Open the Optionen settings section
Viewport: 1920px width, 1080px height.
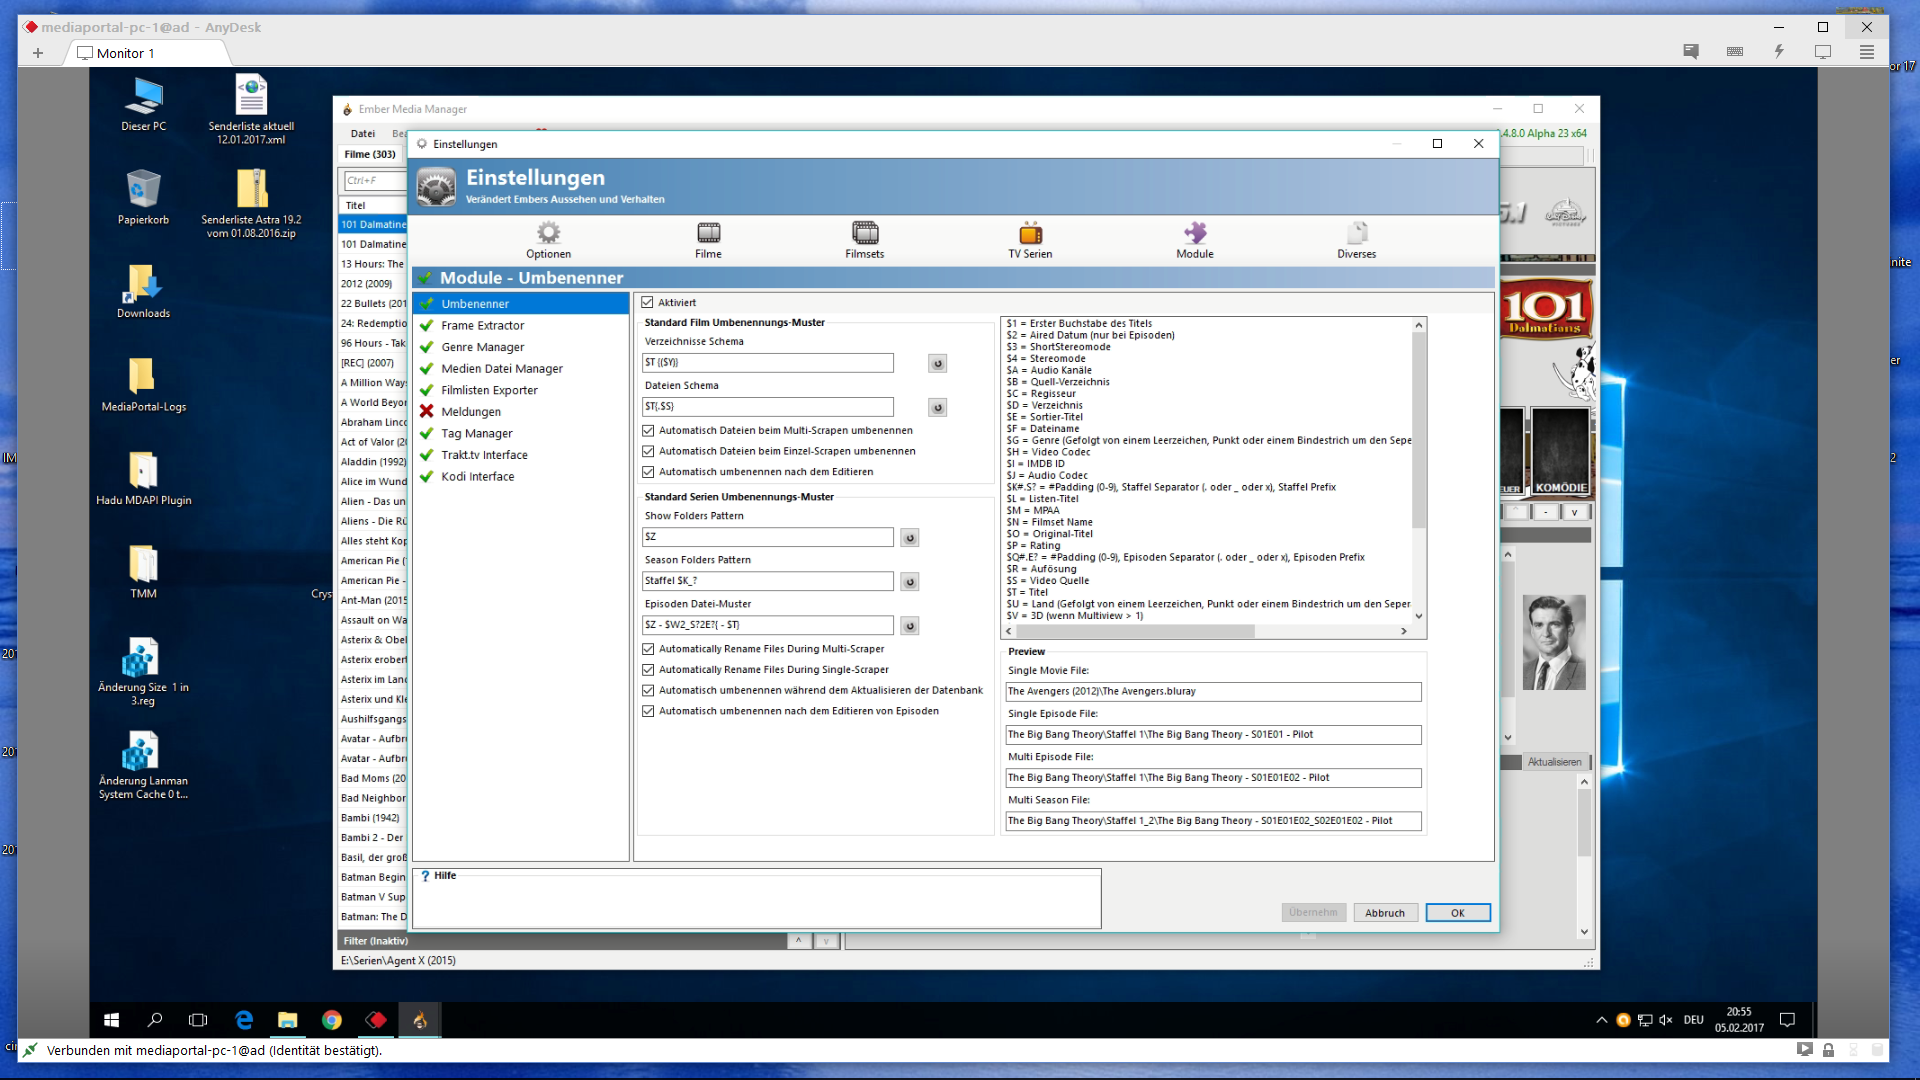(548, 240)
